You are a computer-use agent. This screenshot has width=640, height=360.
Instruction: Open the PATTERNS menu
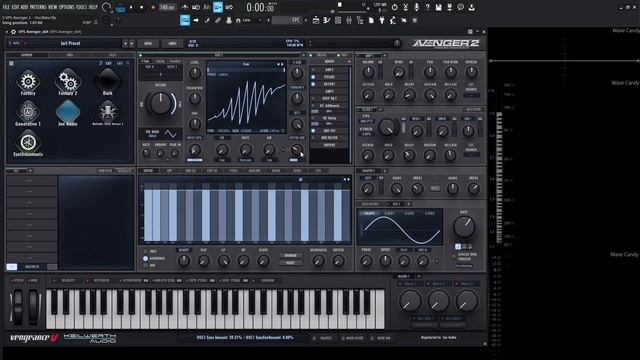pos(38,7)
